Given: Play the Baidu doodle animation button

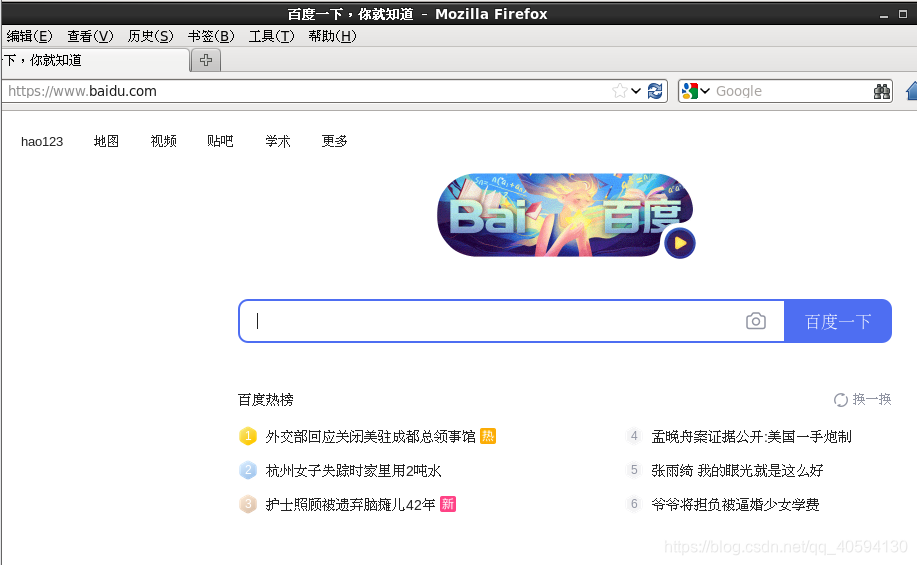Looking at the screenshot, I should pos(680,243).
